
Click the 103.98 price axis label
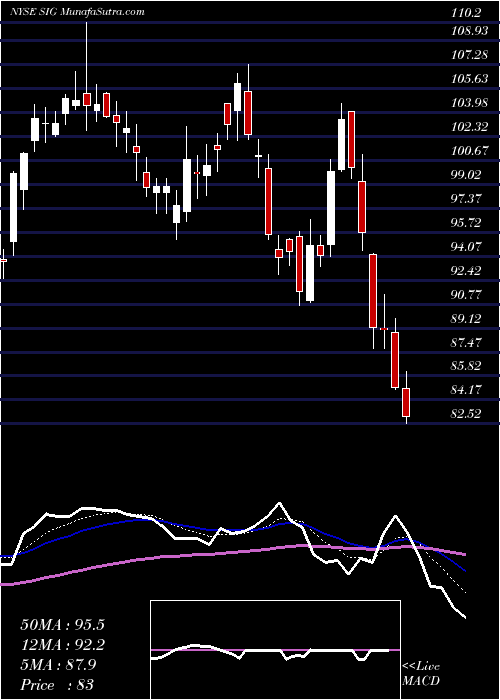[470, 103]
